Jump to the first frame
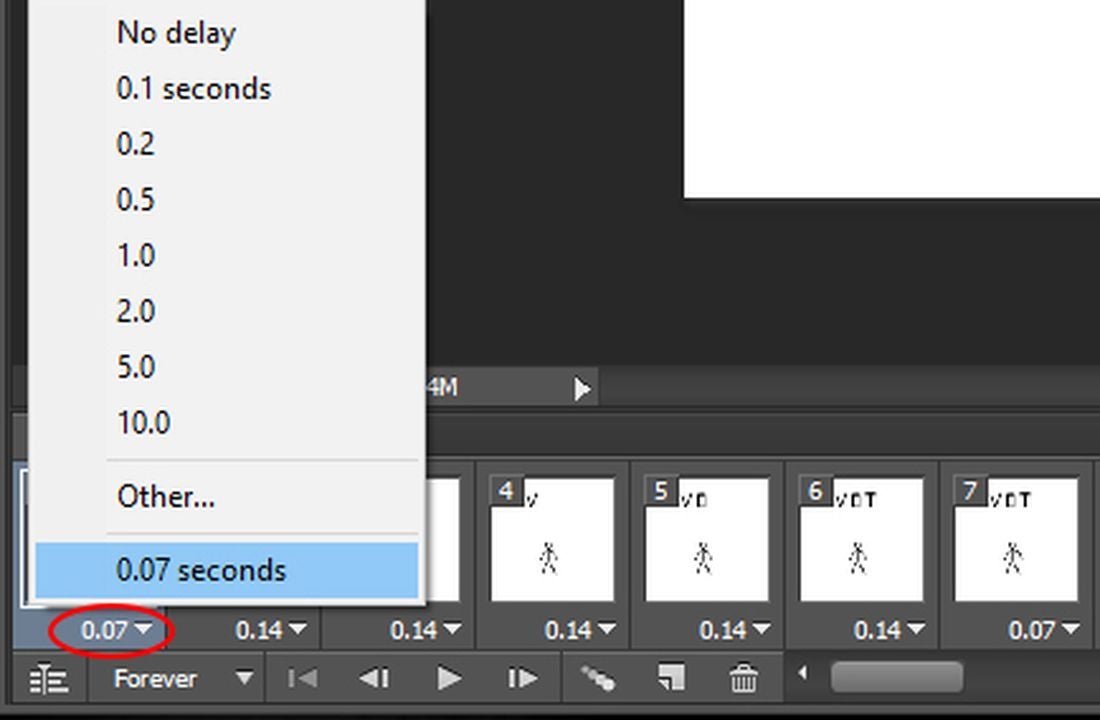The height and width of the screenshot is (720, 1100). (x=302, y=678)
